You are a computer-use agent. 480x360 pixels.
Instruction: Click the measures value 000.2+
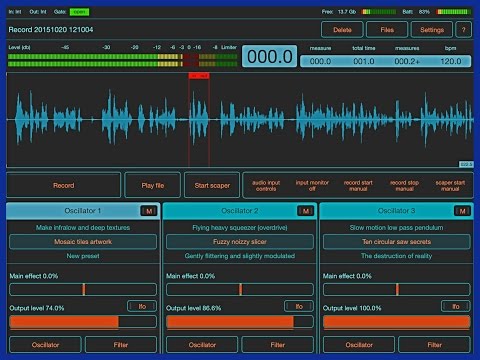(407, 61)
